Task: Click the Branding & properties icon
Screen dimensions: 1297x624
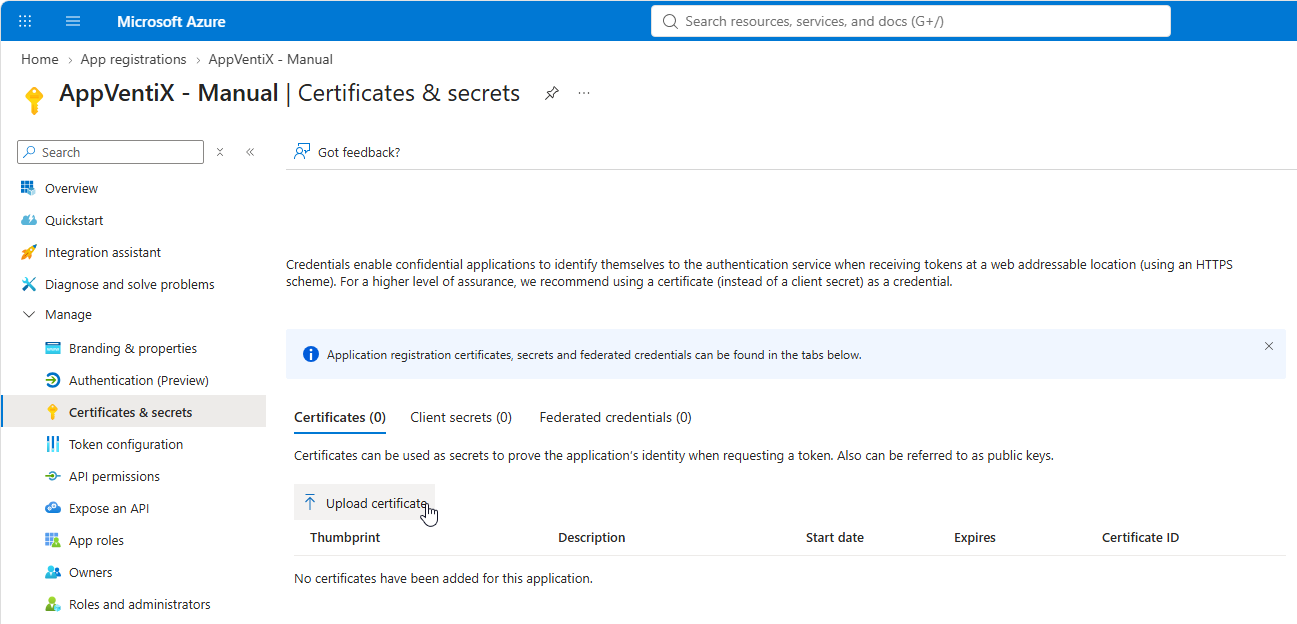Action: (53, 348)
